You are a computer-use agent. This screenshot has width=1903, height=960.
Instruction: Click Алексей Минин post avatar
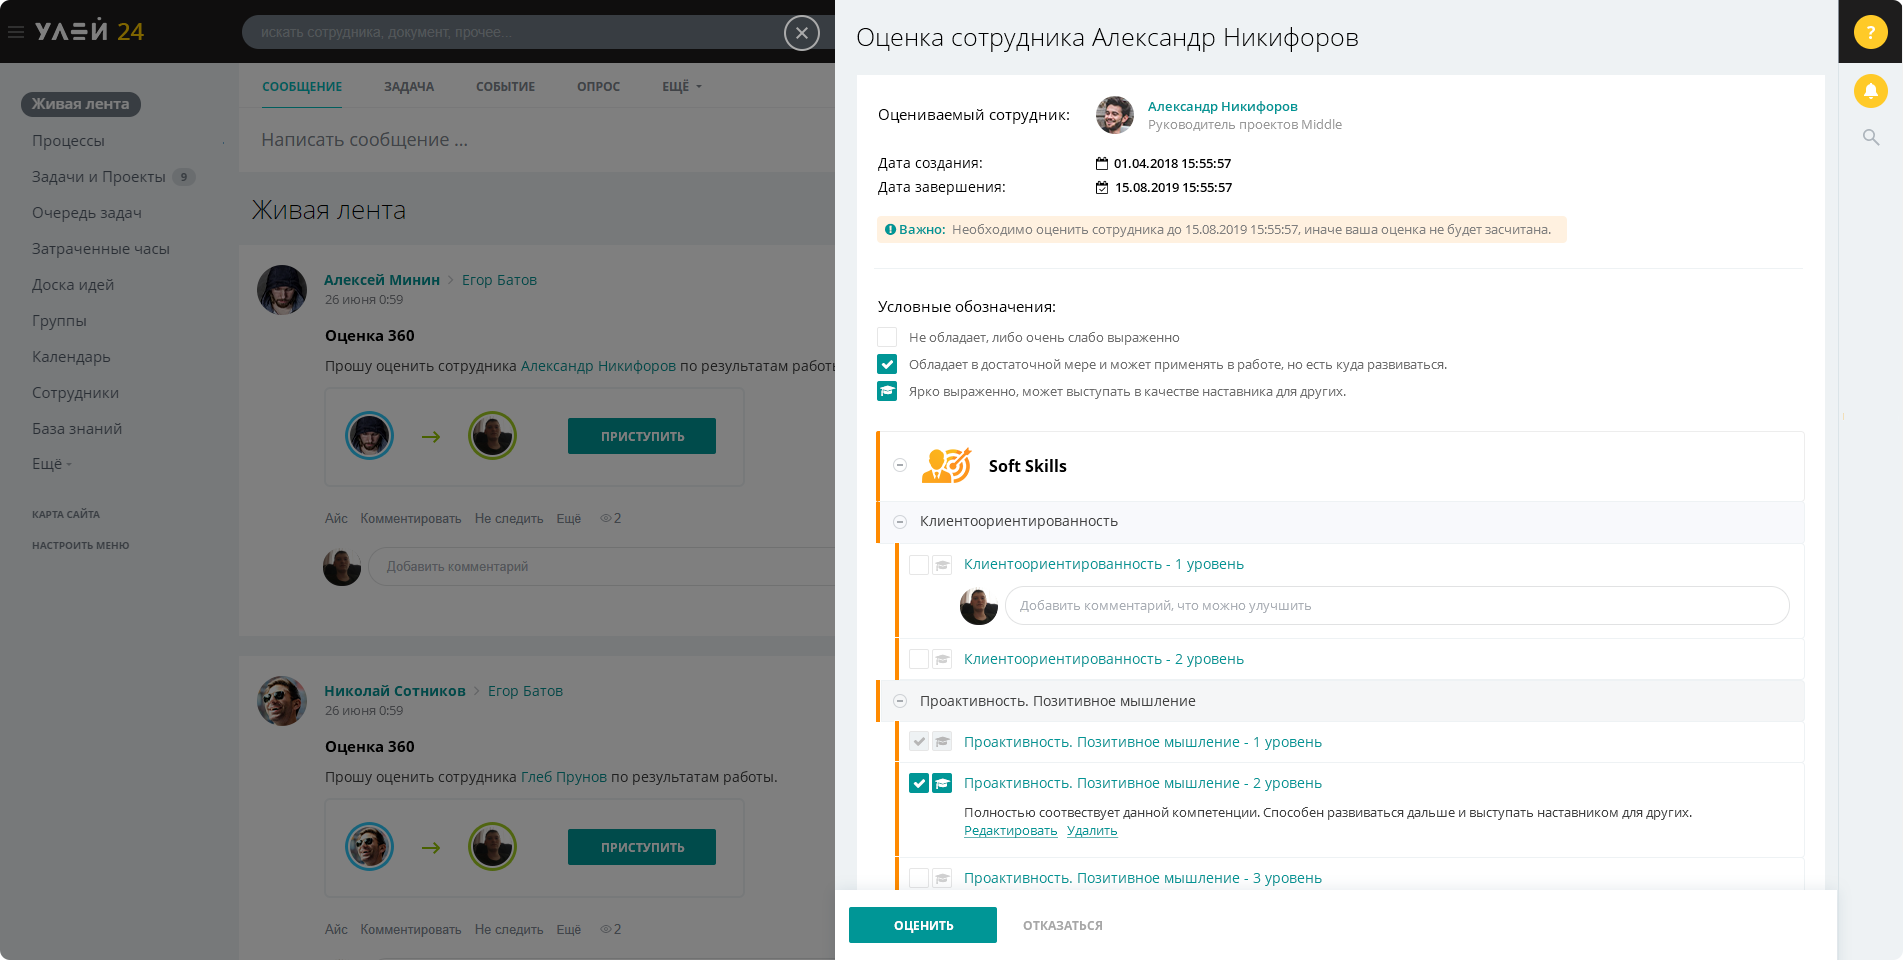click(282, 290)
